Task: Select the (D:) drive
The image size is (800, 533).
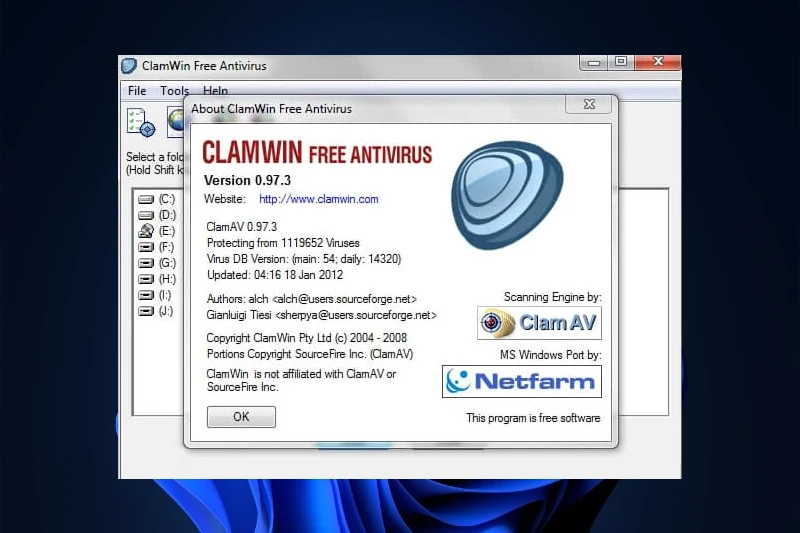Action: click(x=157, y=215)
